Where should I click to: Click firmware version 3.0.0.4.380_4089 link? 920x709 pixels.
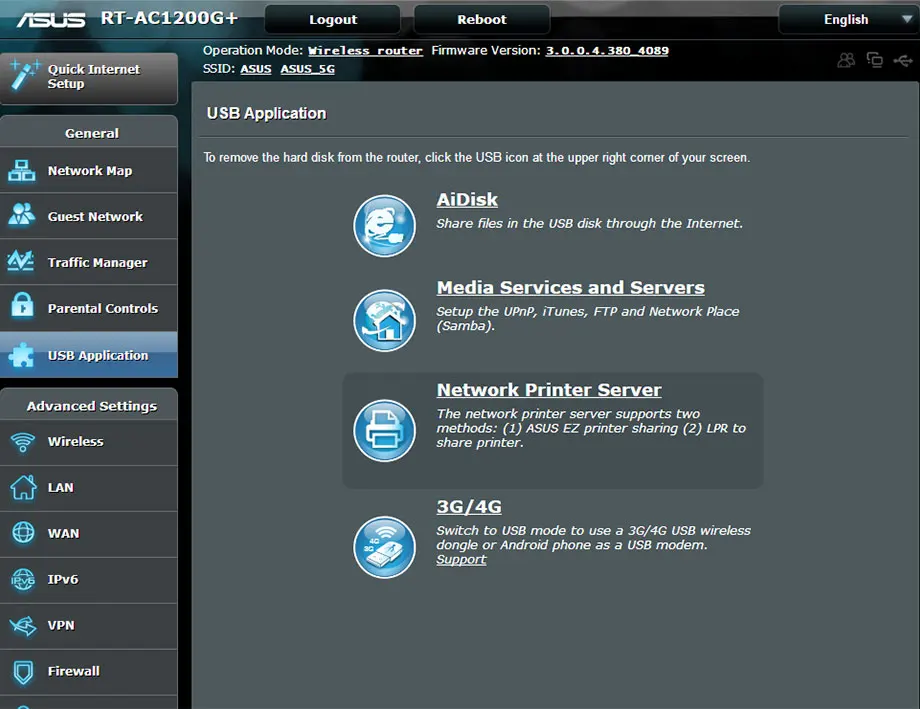[x=607, y=50]
